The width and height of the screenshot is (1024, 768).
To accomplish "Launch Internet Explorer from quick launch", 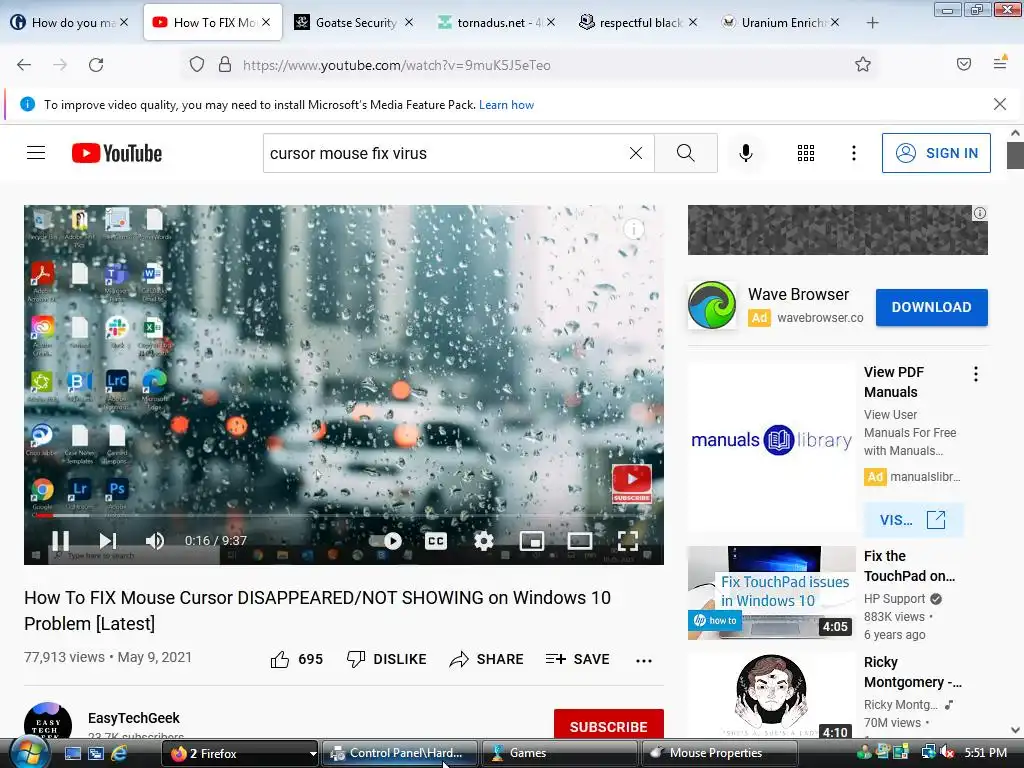I will (120, 753).
